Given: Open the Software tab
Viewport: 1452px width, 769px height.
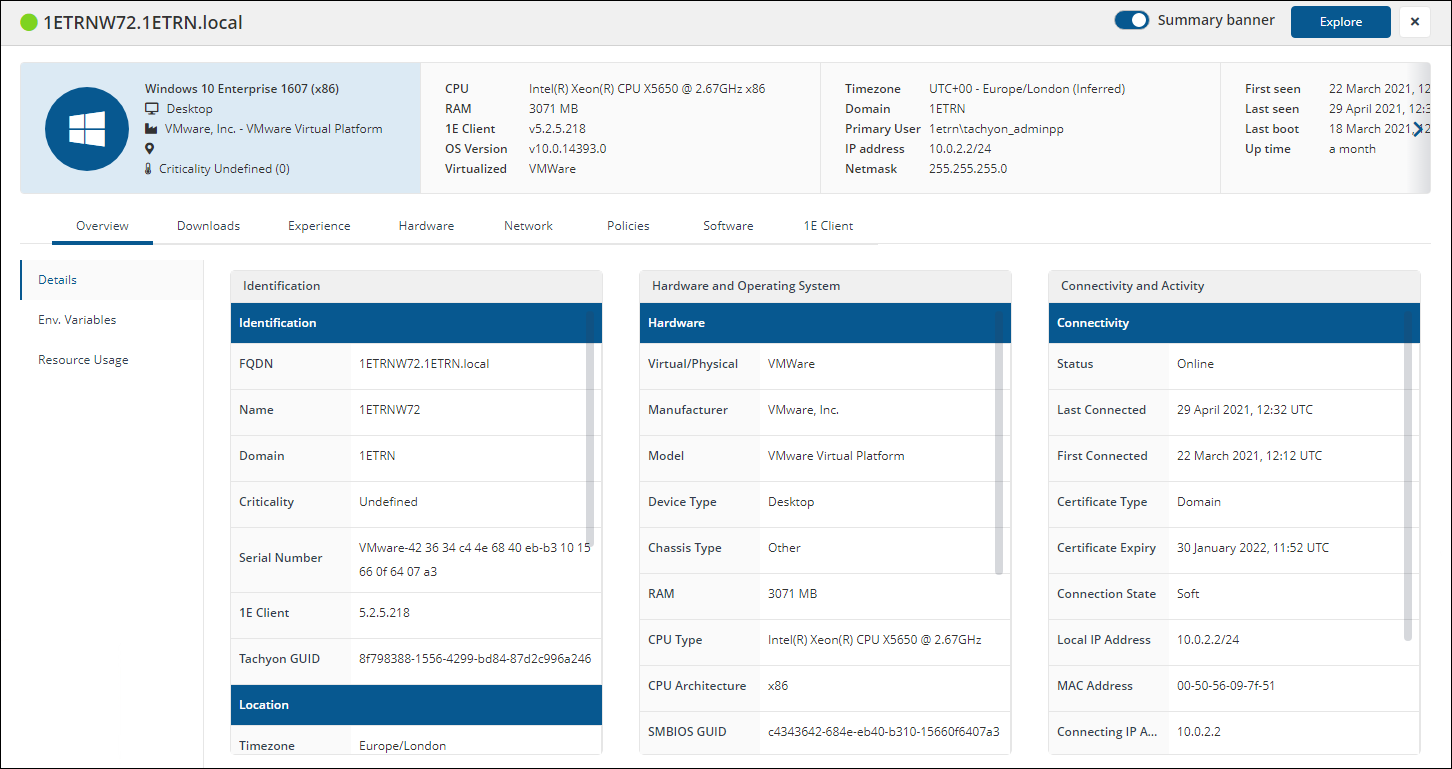Looking at the screenshot, I should (728, 226).
